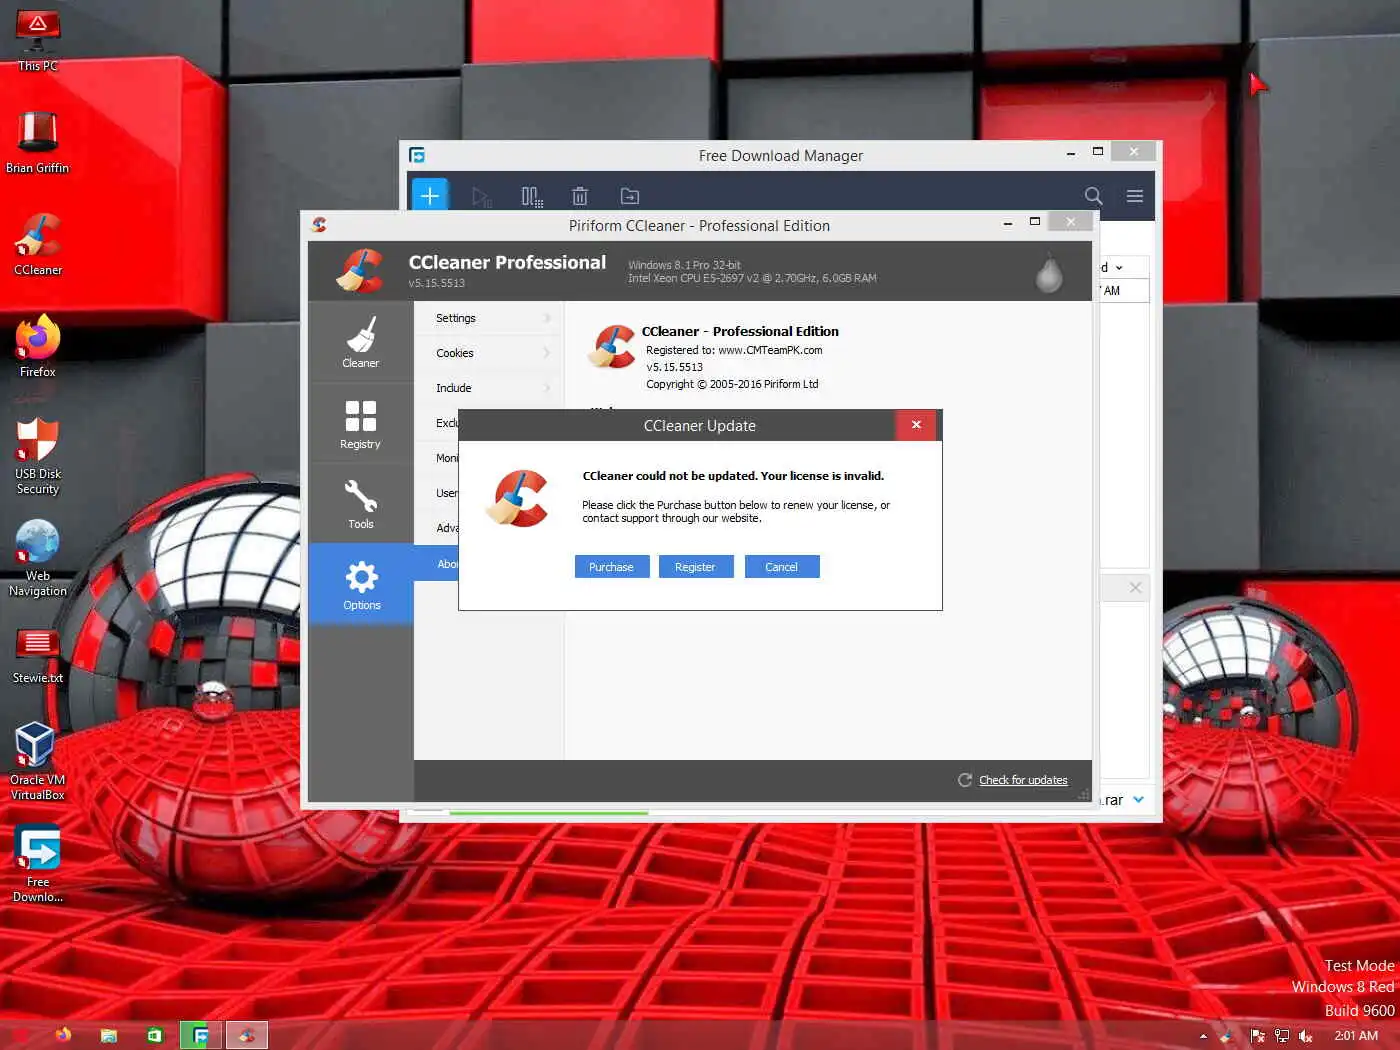1400x1050 pixels.
Task: Expand the chevron next to .rar file
Action: (1138, 799)
